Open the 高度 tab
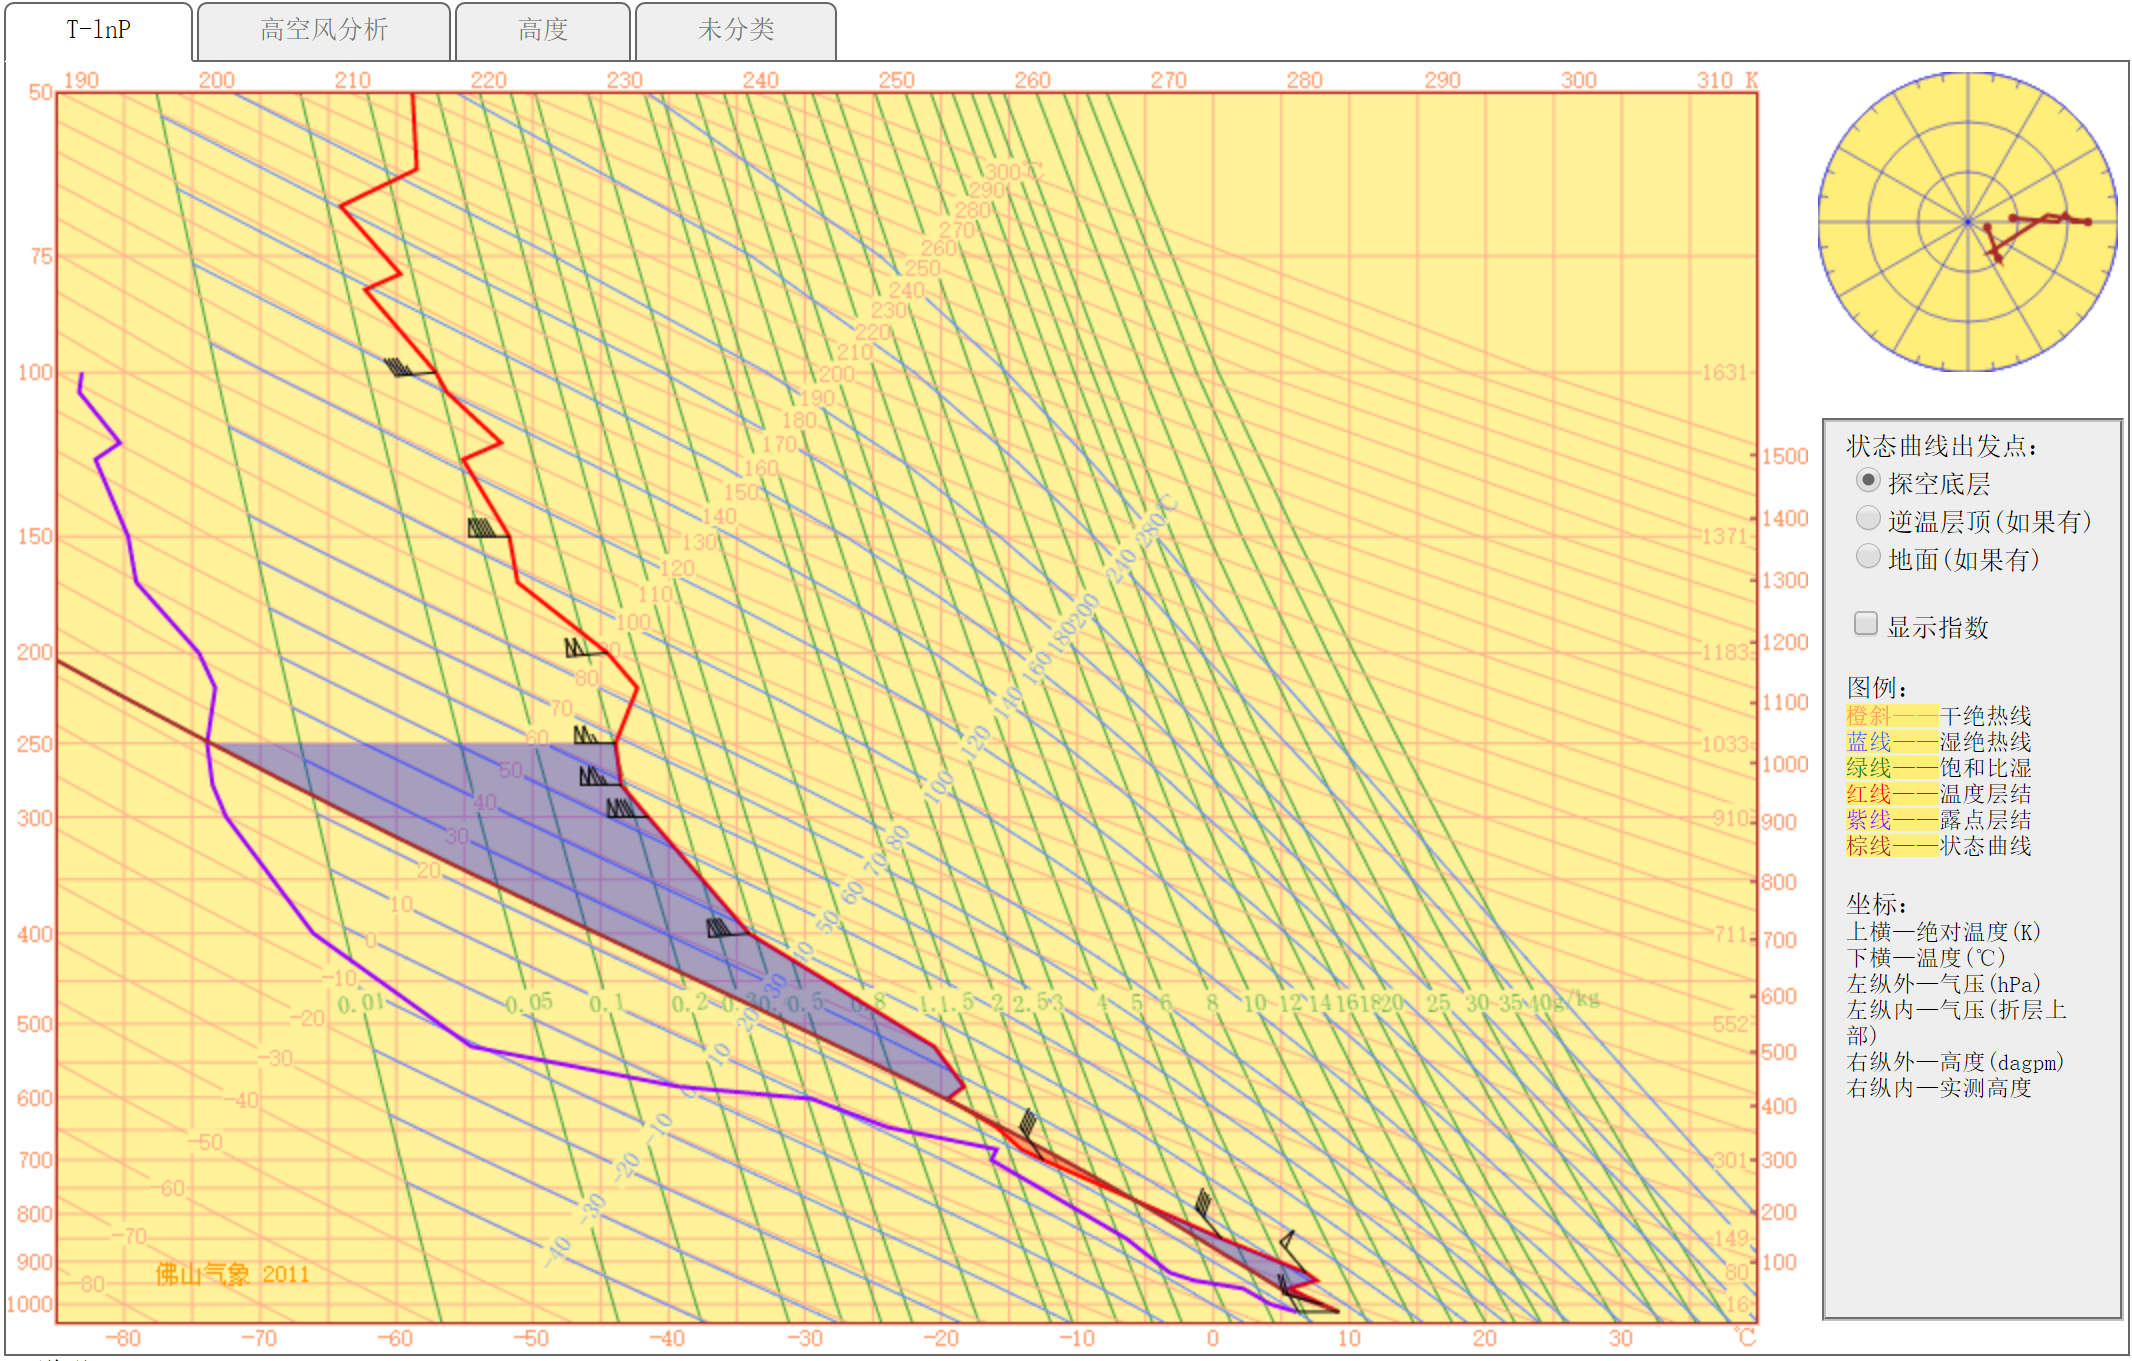The width and height of the screenshot is (2132, 1361). coord(542,30)
